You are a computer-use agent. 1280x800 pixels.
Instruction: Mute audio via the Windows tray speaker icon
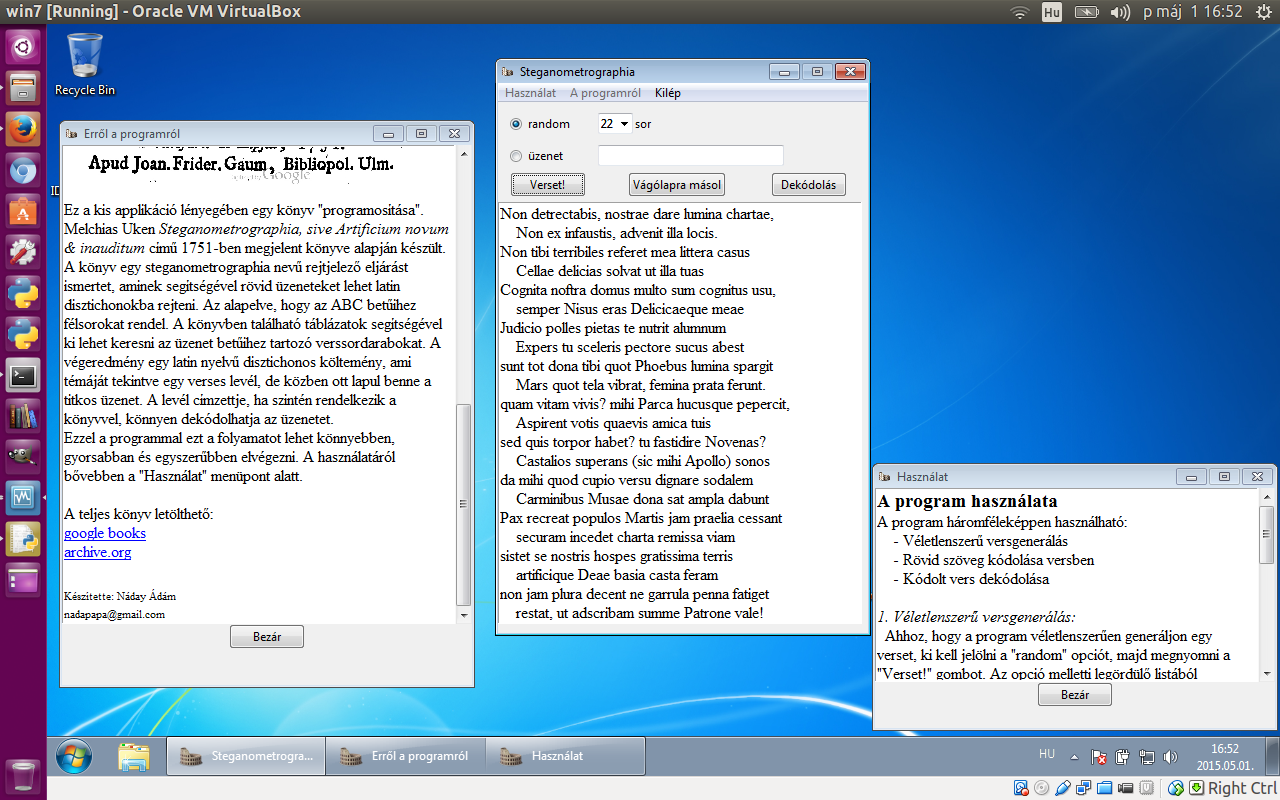[1171, 757]
